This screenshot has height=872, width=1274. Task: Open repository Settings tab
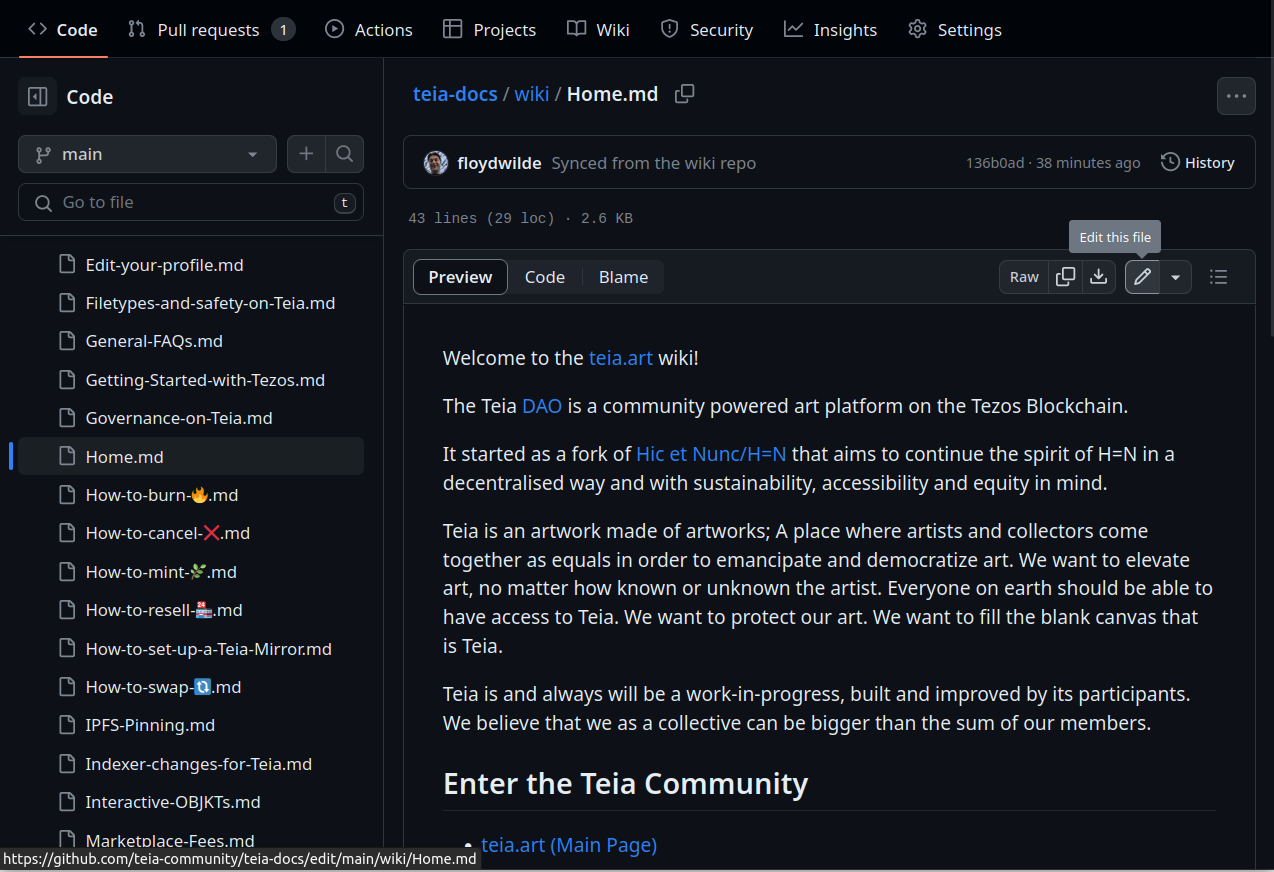[955, 30]
